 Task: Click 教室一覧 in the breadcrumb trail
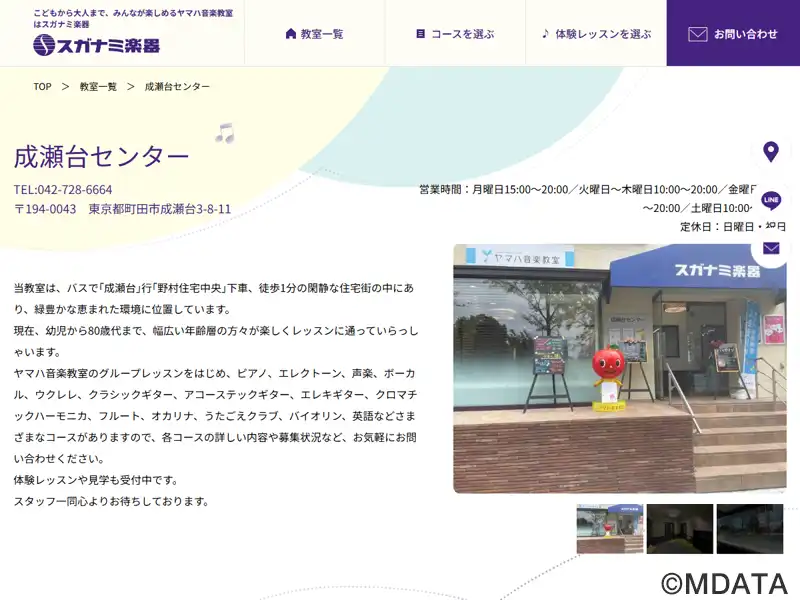click(x=98, y=87)
